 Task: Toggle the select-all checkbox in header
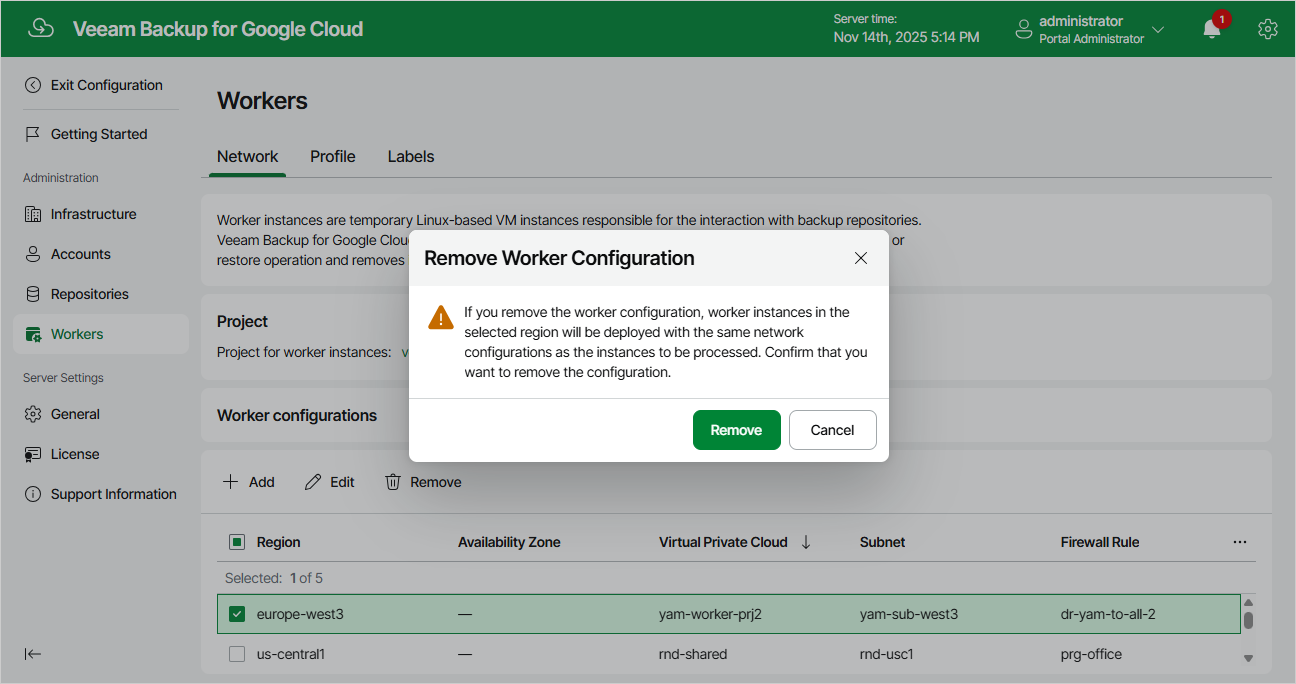tap(237, 542)
